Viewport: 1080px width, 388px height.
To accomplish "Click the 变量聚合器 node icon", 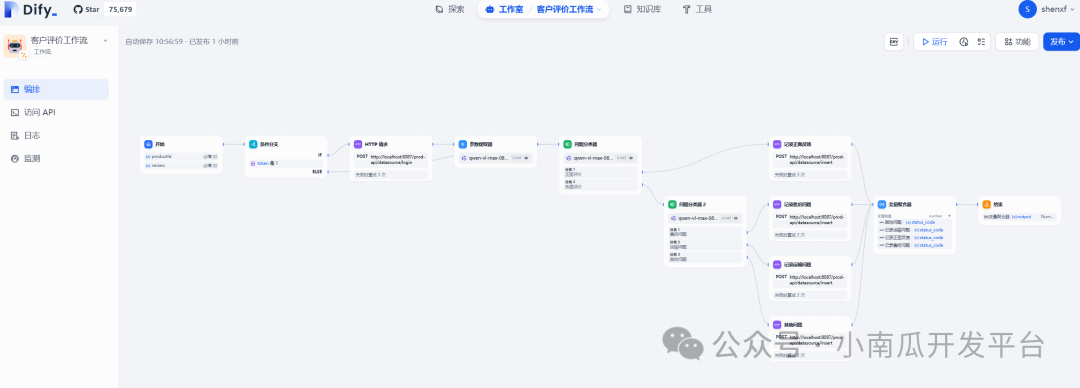I will tap(882, 205).
